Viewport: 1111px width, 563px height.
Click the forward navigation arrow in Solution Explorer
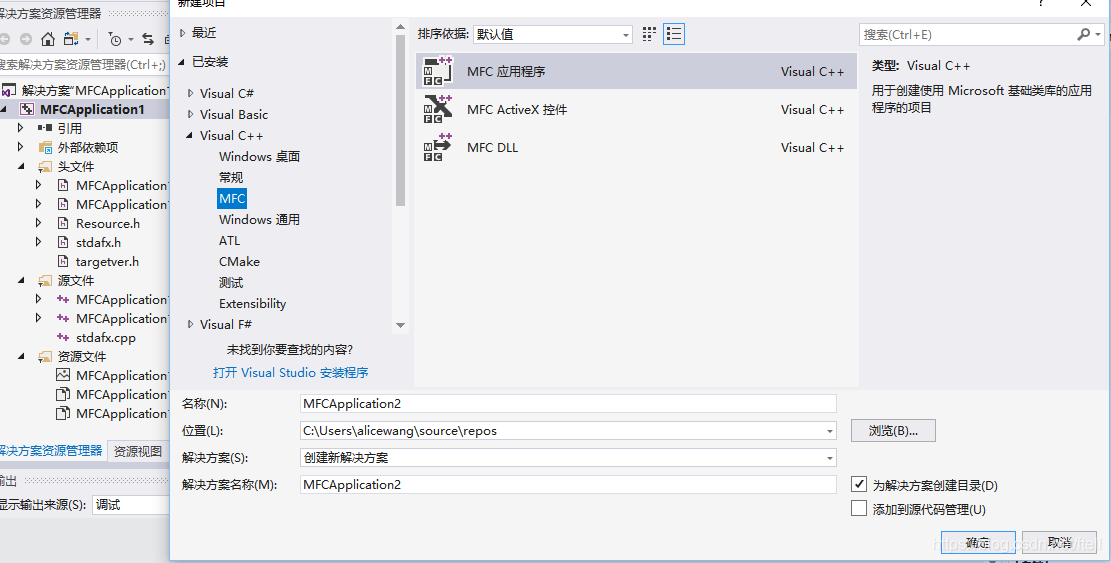[x=26, y=39]
